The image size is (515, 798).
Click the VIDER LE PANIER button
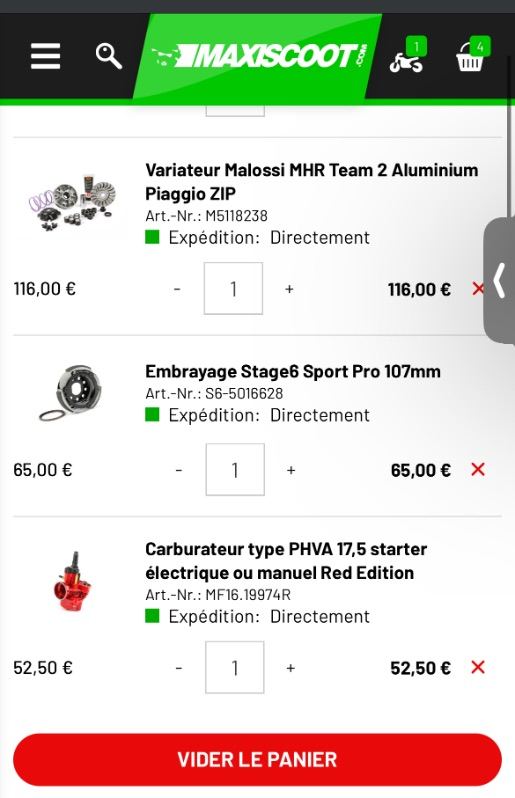point(258,759)
